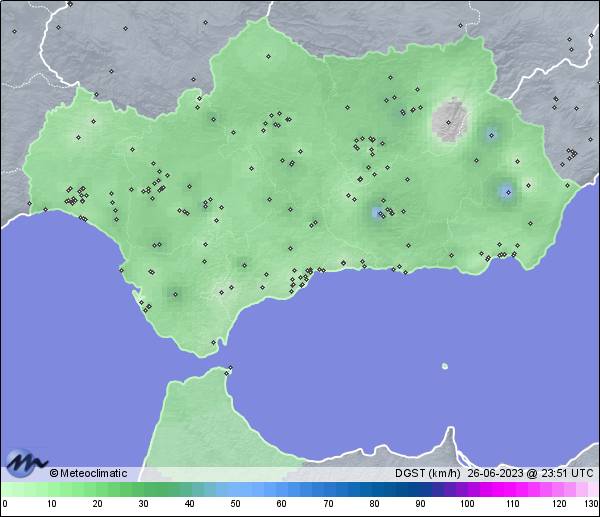Click the 0 value on the color scale
Viewport: 600px width, 517px height.
tap(5, 504)
